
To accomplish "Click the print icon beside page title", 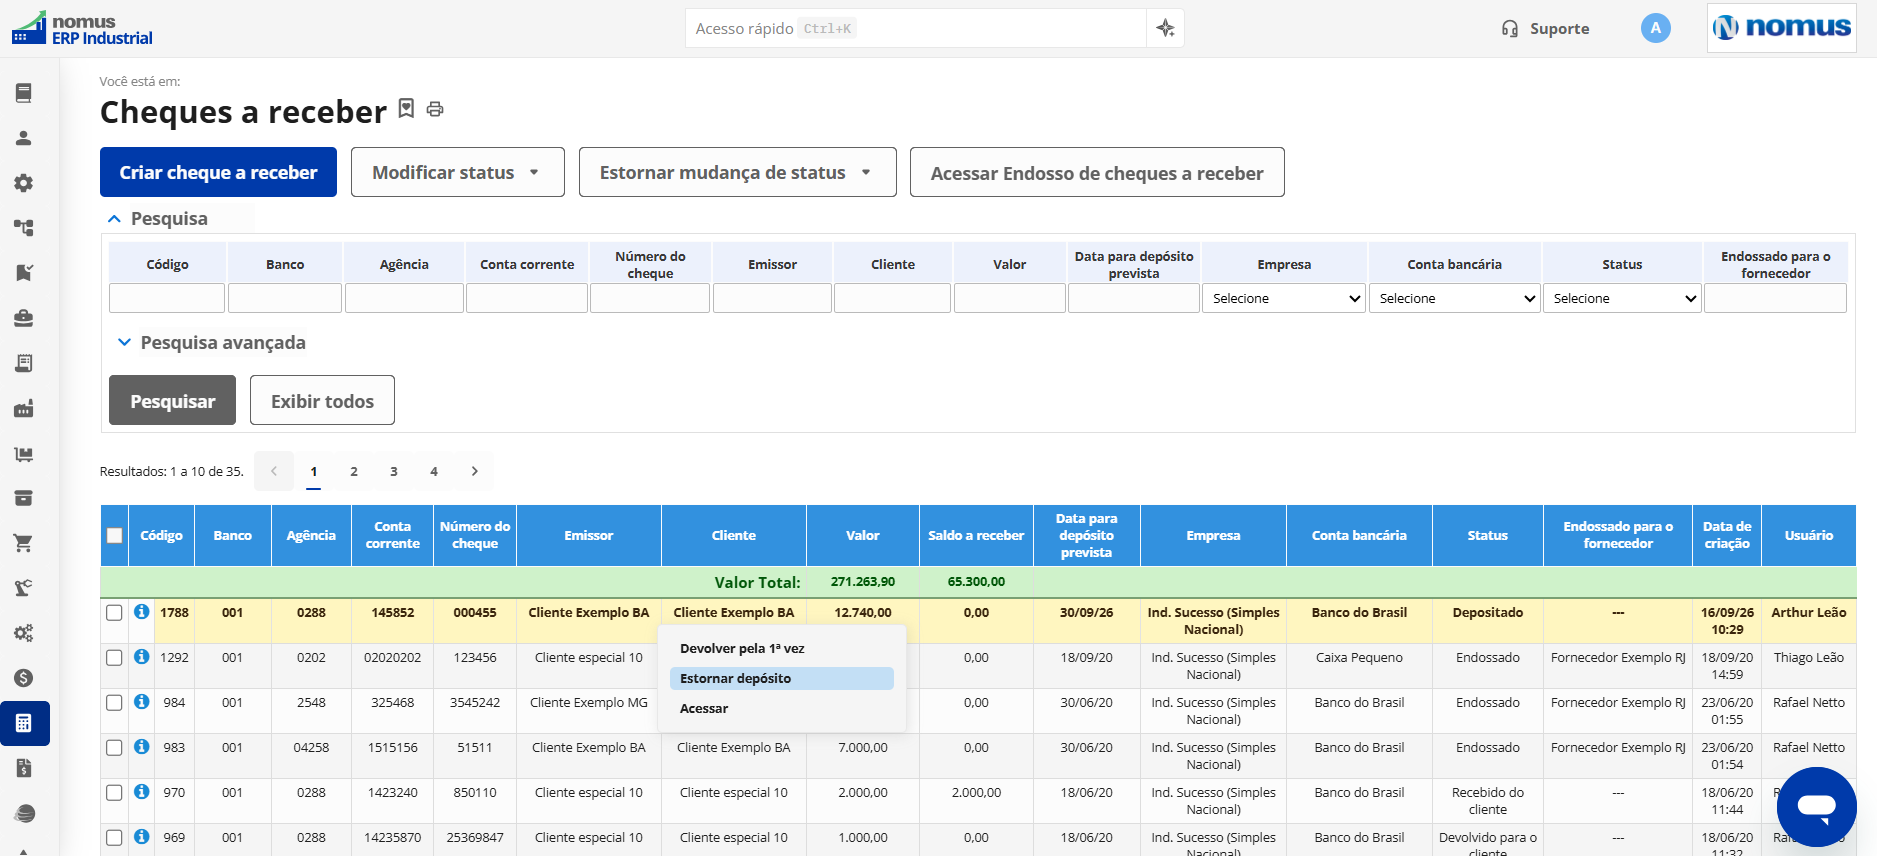I will (435, 109).
